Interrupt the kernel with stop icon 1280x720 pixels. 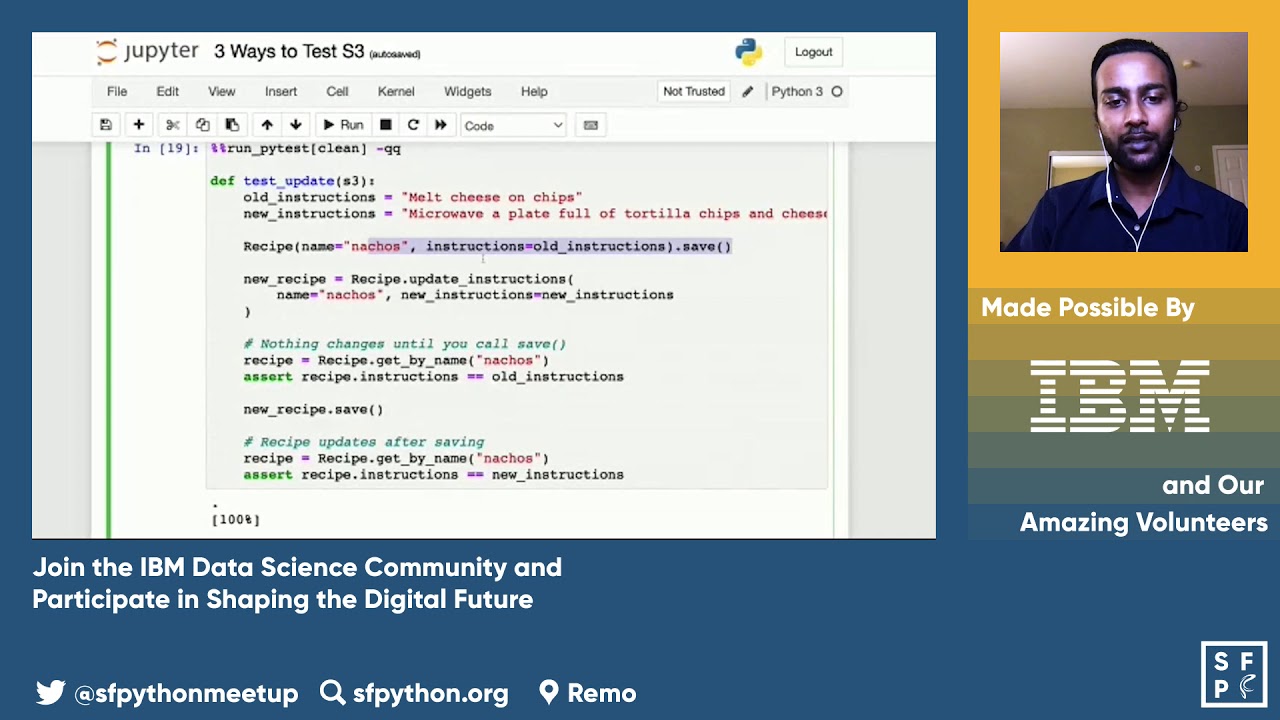pyautogui.click(x=385, y=125)
